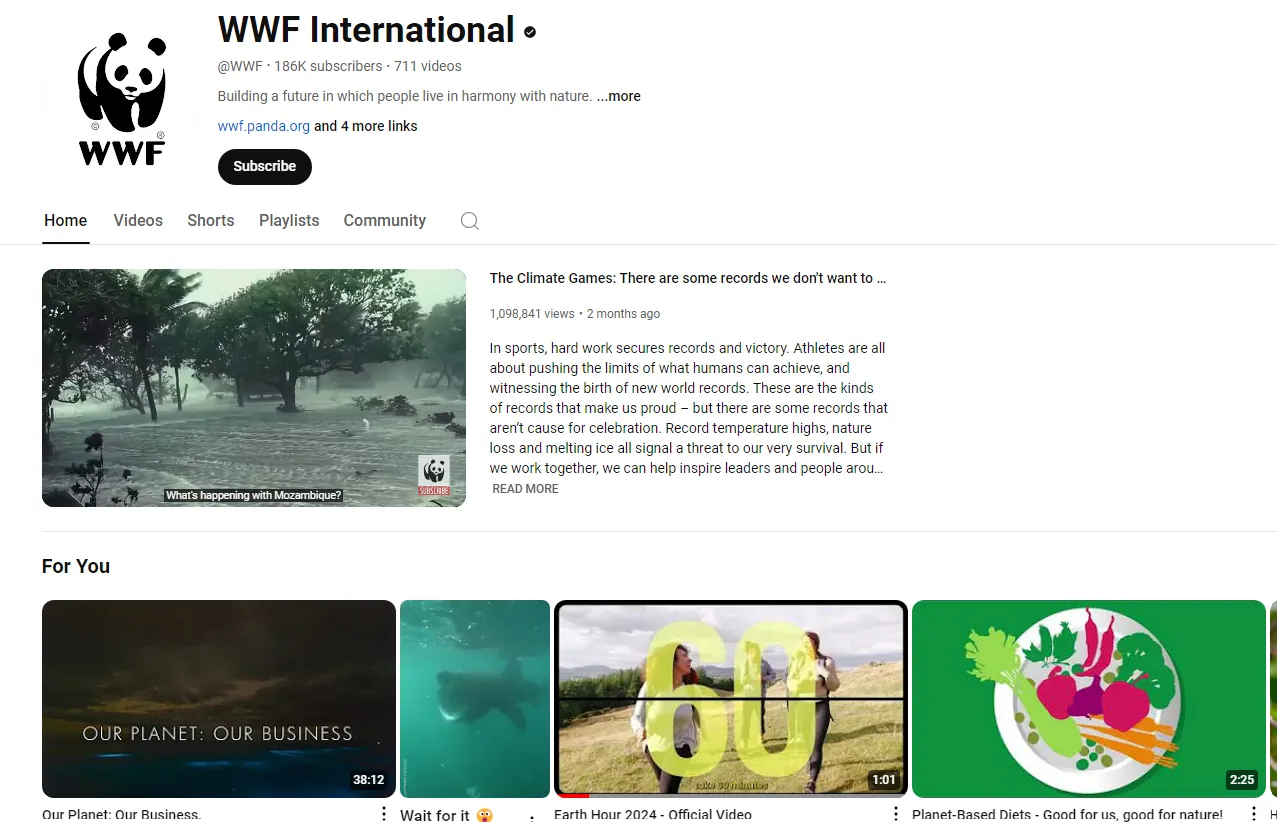Click the channel search magnifier icon
1277x822 pixels.
pos(469,221)
